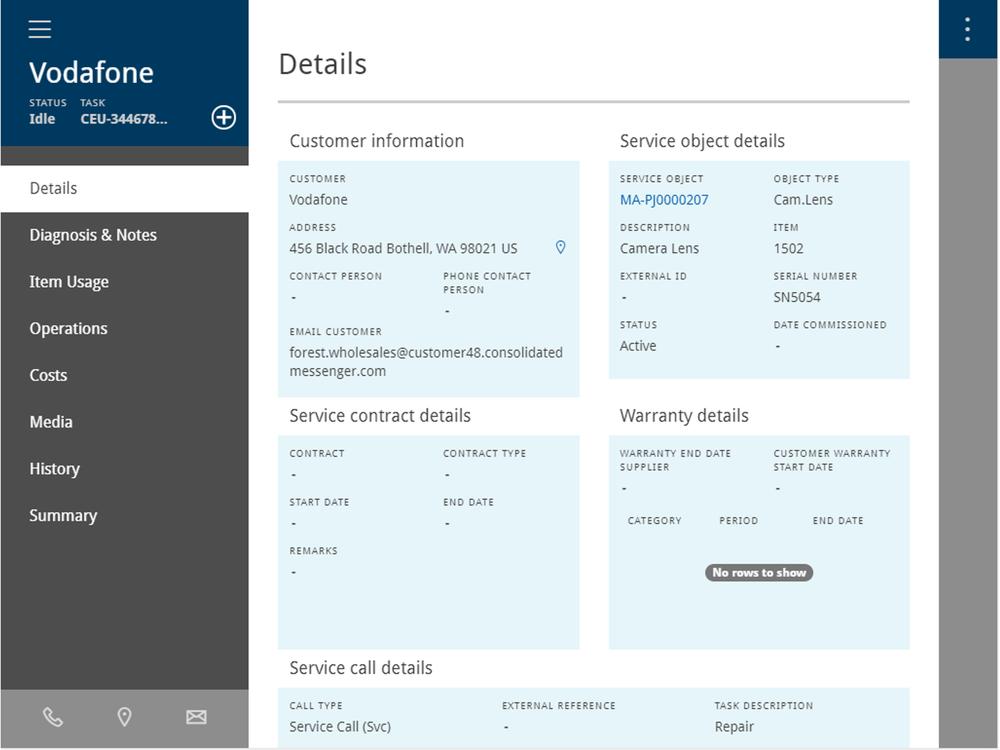Click the location pin in bottom bar
This screenshot has width=1000, height=750.
coord(124,717)
